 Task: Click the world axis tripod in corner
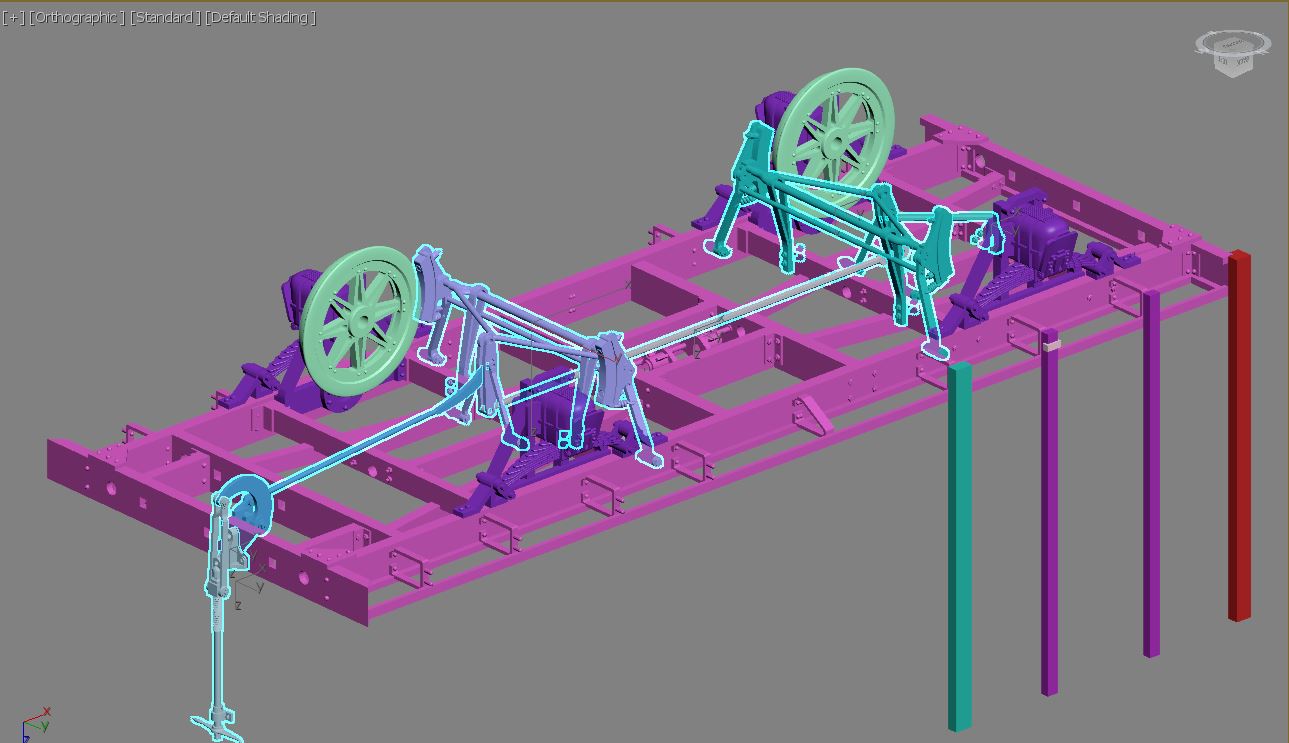click(36, 723)
